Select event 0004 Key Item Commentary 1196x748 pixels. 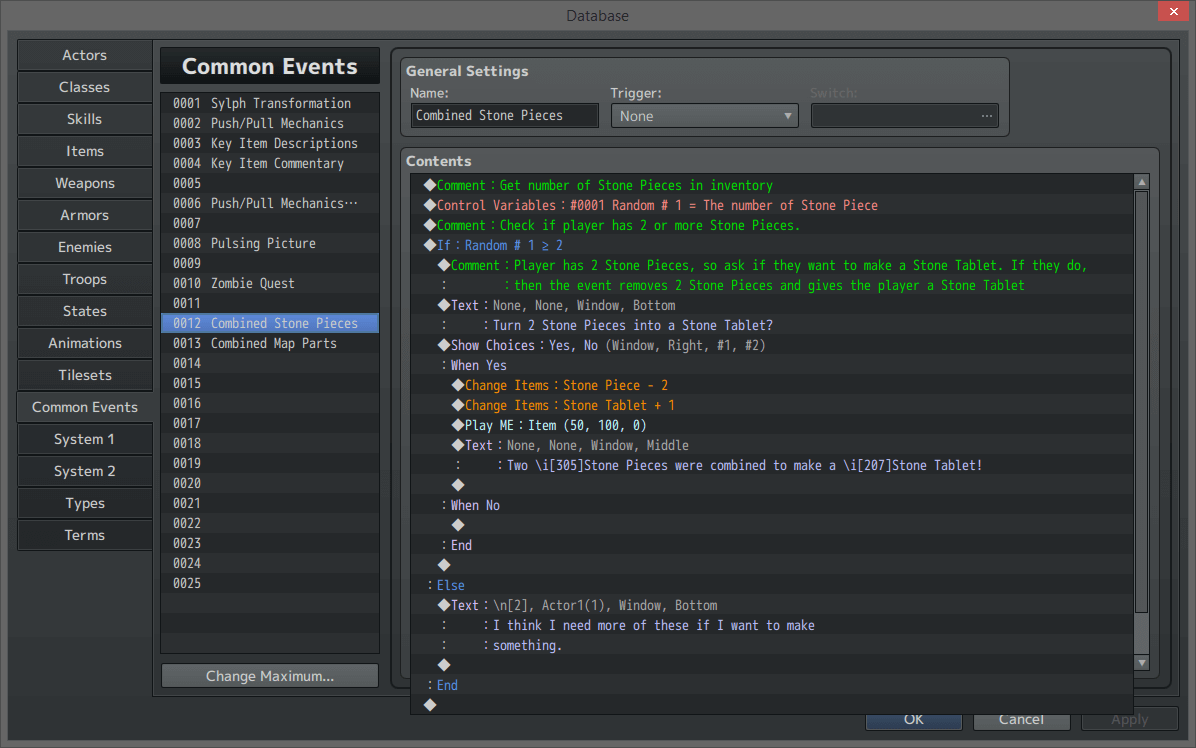(270, 163)
